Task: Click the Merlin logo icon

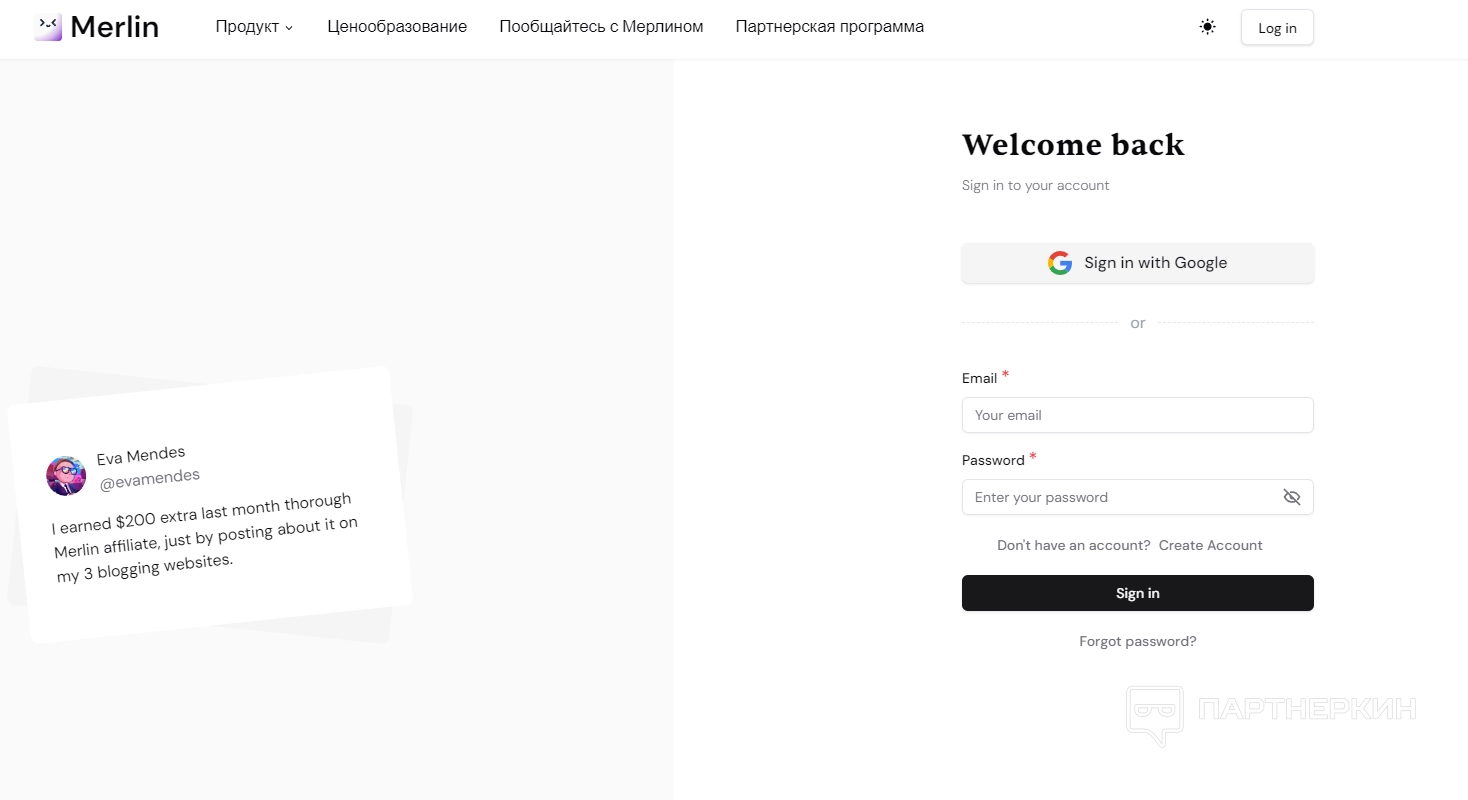Action: 48,27
